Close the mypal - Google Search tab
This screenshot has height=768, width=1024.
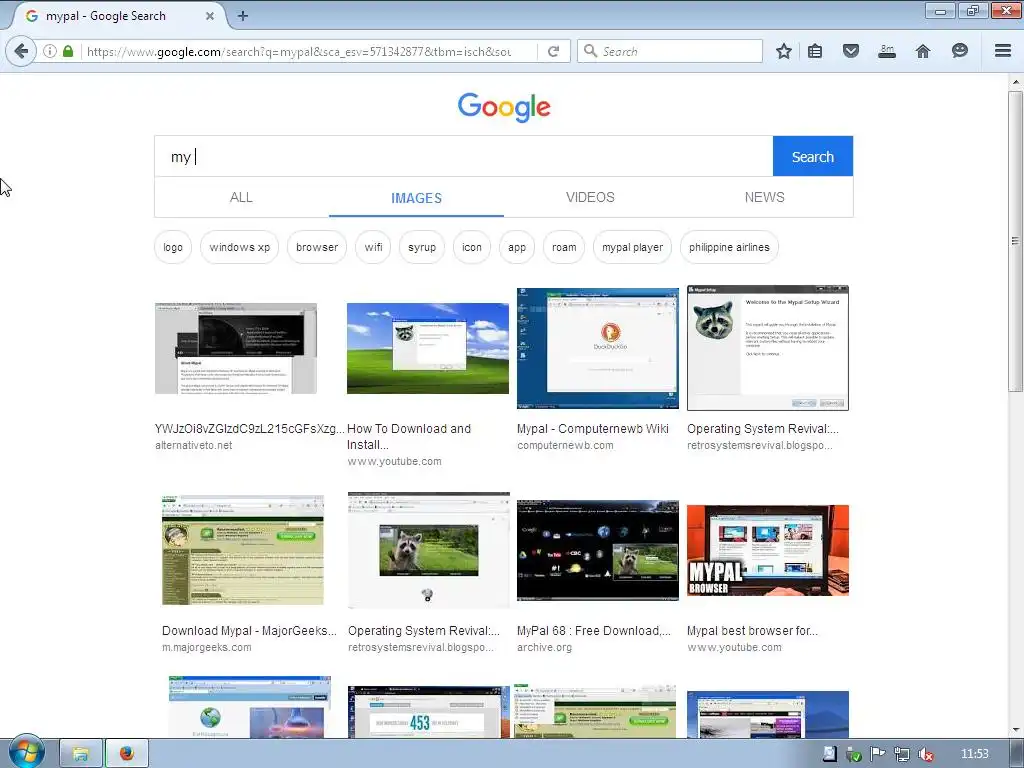(210, 16)
